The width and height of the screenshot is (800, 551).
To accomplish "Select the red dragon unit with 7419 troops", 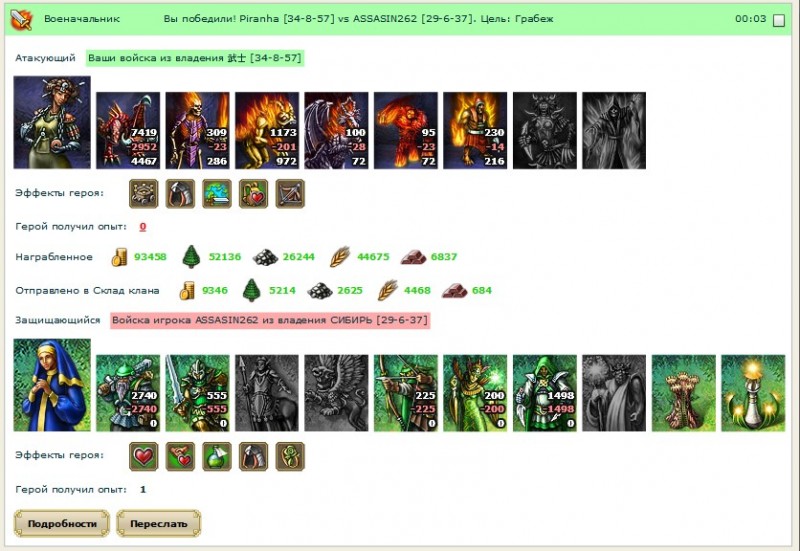I will pos(128,130).
